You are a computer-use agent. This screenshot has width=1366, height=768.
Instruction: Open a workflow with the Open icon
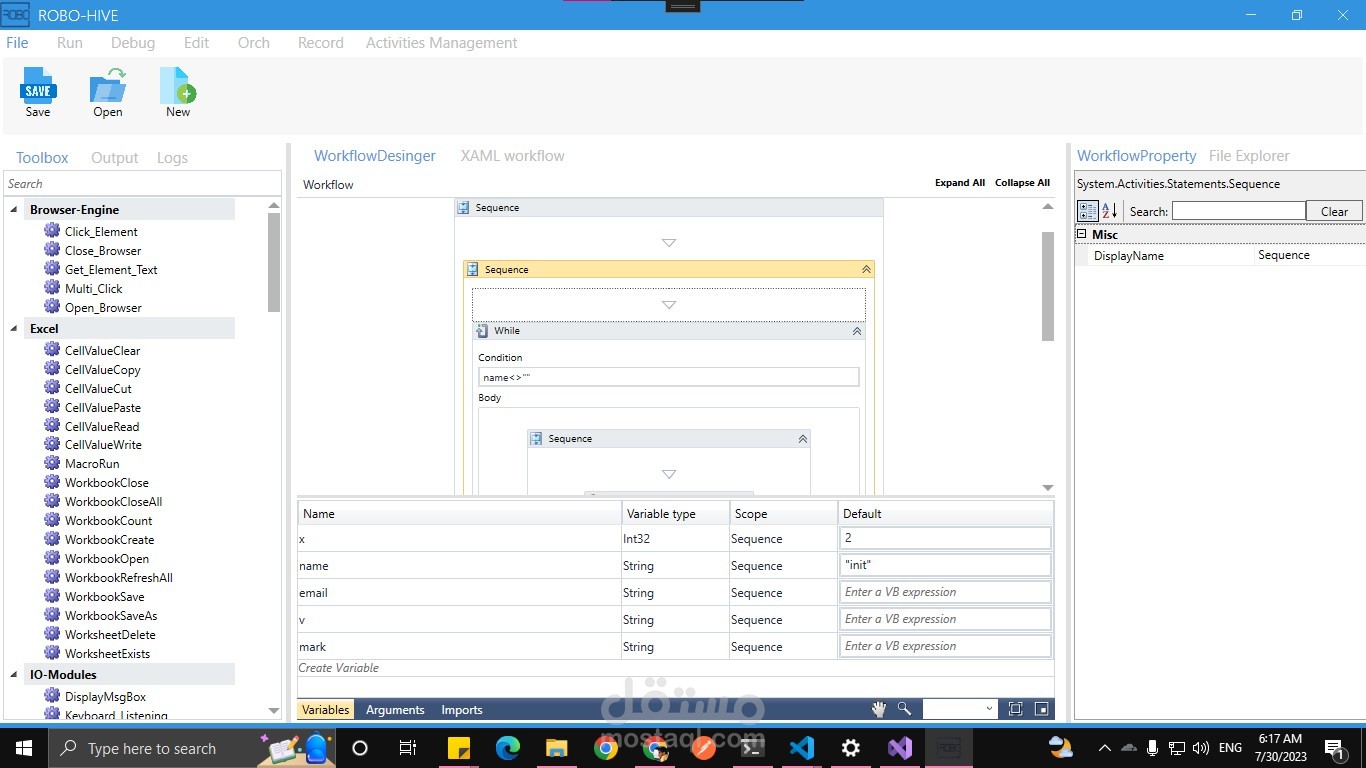click(x=108, y=86)
